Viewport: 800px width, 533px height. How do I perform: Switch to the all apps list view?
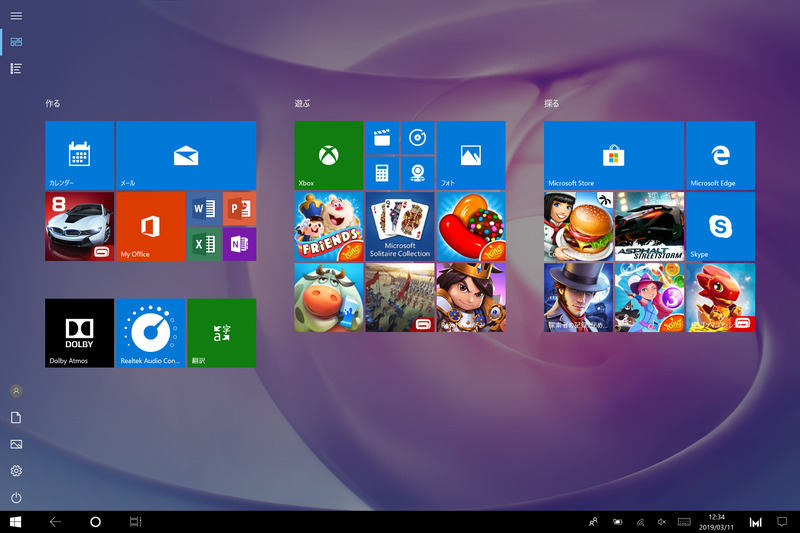[16, 68]
